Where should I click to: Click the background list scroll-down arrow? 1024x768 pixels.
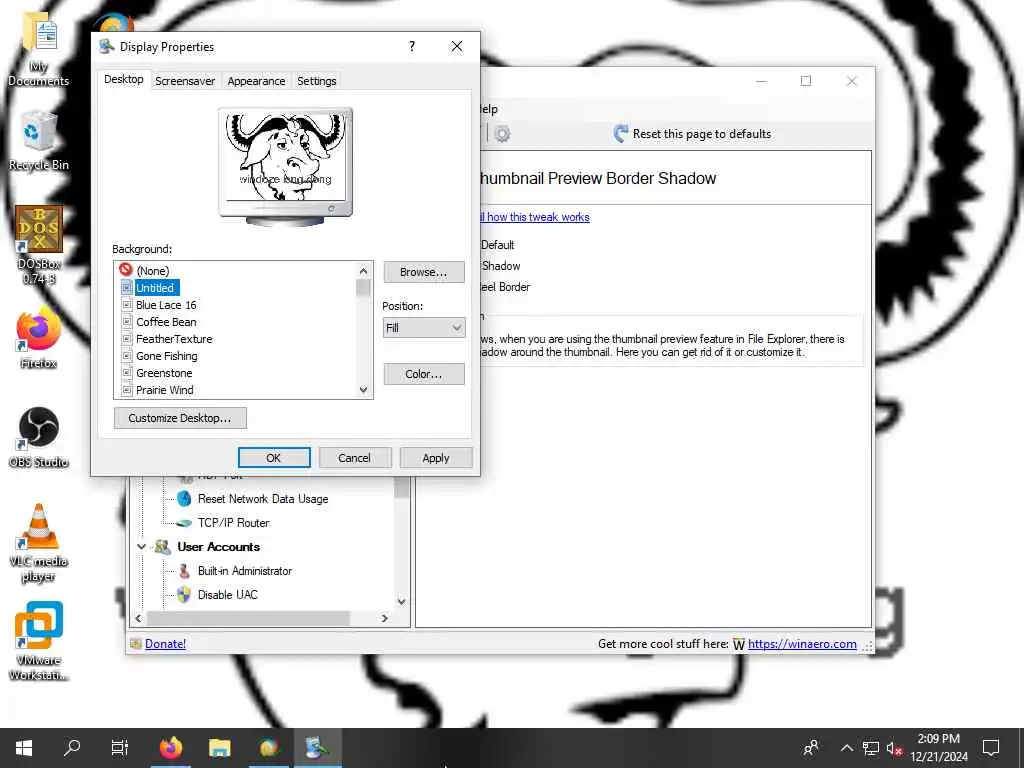363,390
